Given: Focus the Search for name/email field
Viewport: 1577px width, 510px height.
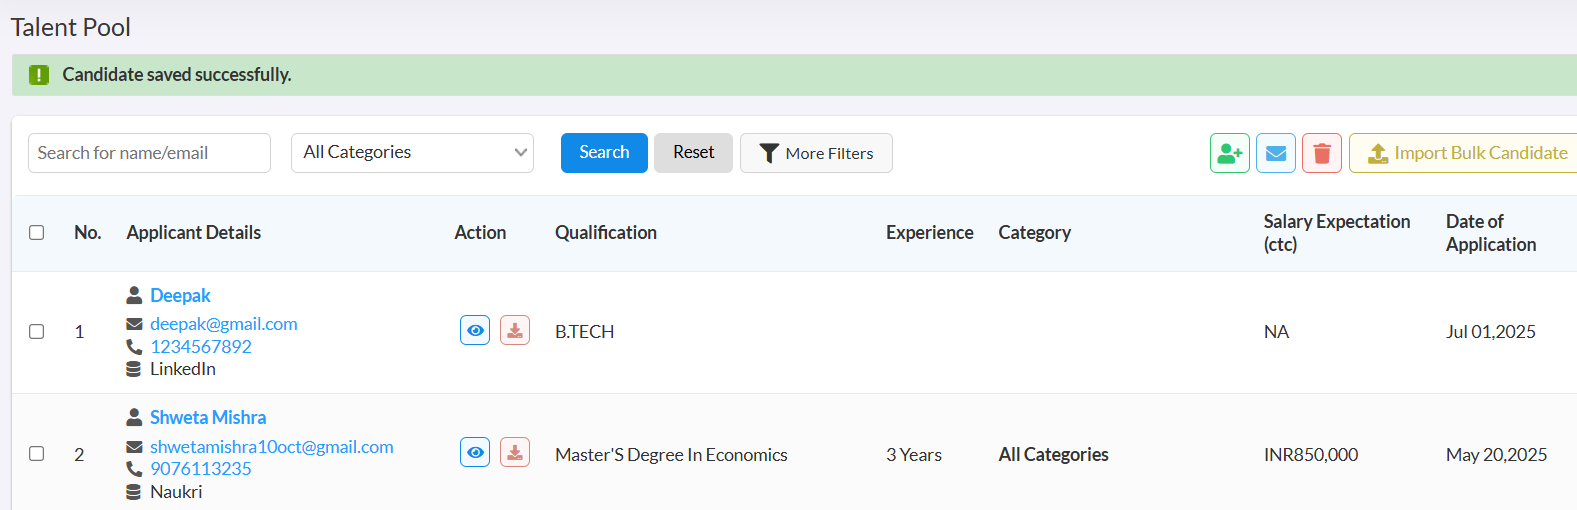Looking at the screenshot, I should 149,153.
